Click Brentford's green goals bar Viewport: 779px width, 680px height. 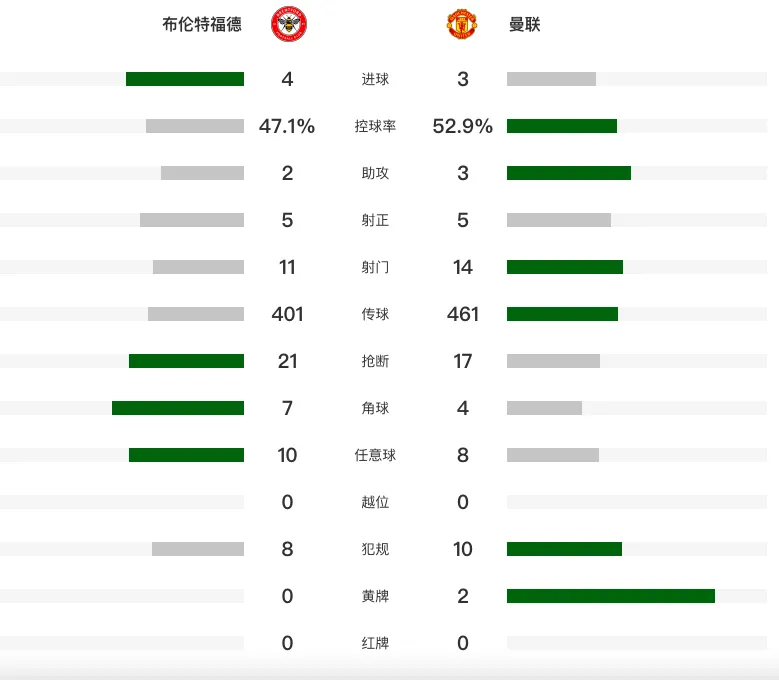pos(185,79)
